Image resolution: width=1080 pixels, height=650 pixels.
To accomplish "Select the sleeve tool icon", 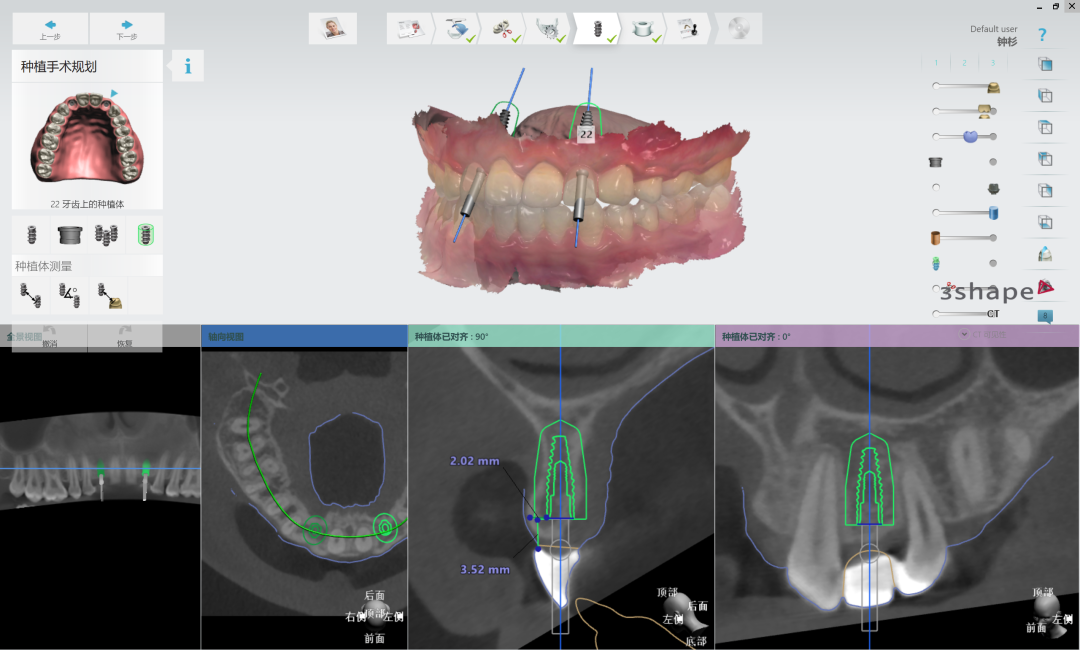I will (69, 235).
